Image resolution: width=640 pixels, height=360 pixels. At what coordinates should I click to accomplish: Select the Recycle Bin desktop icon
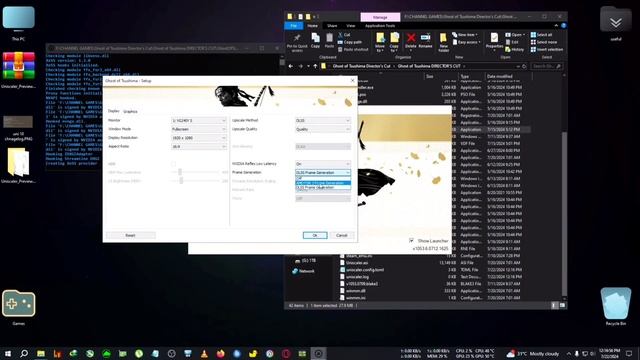(x=616, y=307)
